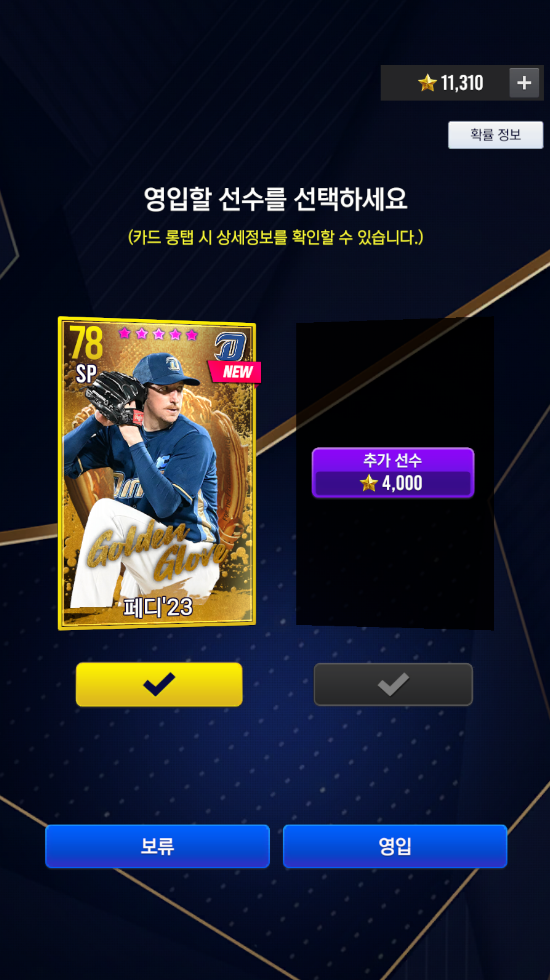Unlock 추가 선수 for 4,000 stars
Image resolution: width=550 pixels, height=980 pixels.
(393, 472)
